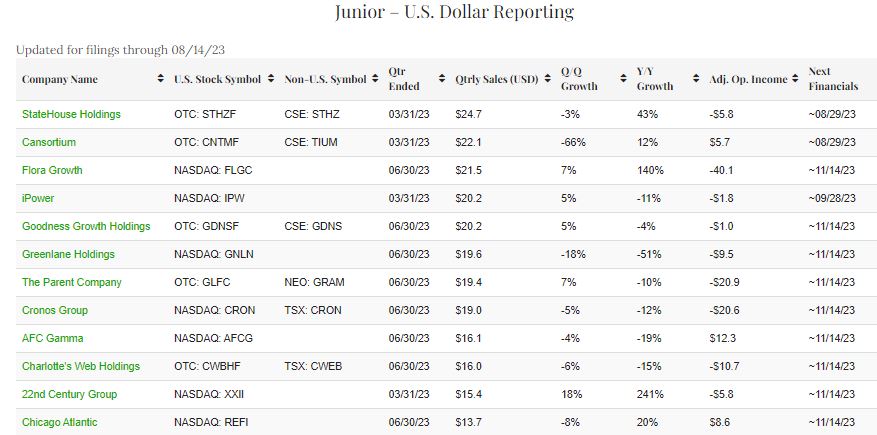The height and width of the screenshot is (435, 877).
Task: Open StateHouse Holdings company link
Action: click(71, 115)
